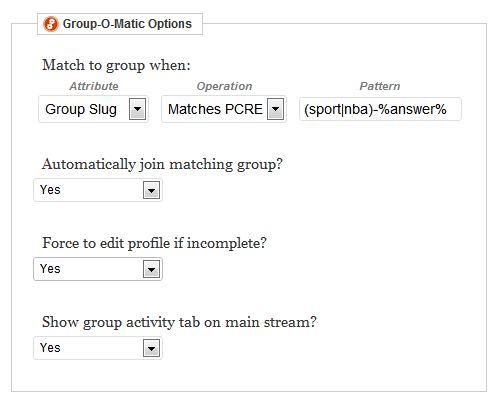
Task: Click the Force to edit profile label
Action: coord(154,243)
